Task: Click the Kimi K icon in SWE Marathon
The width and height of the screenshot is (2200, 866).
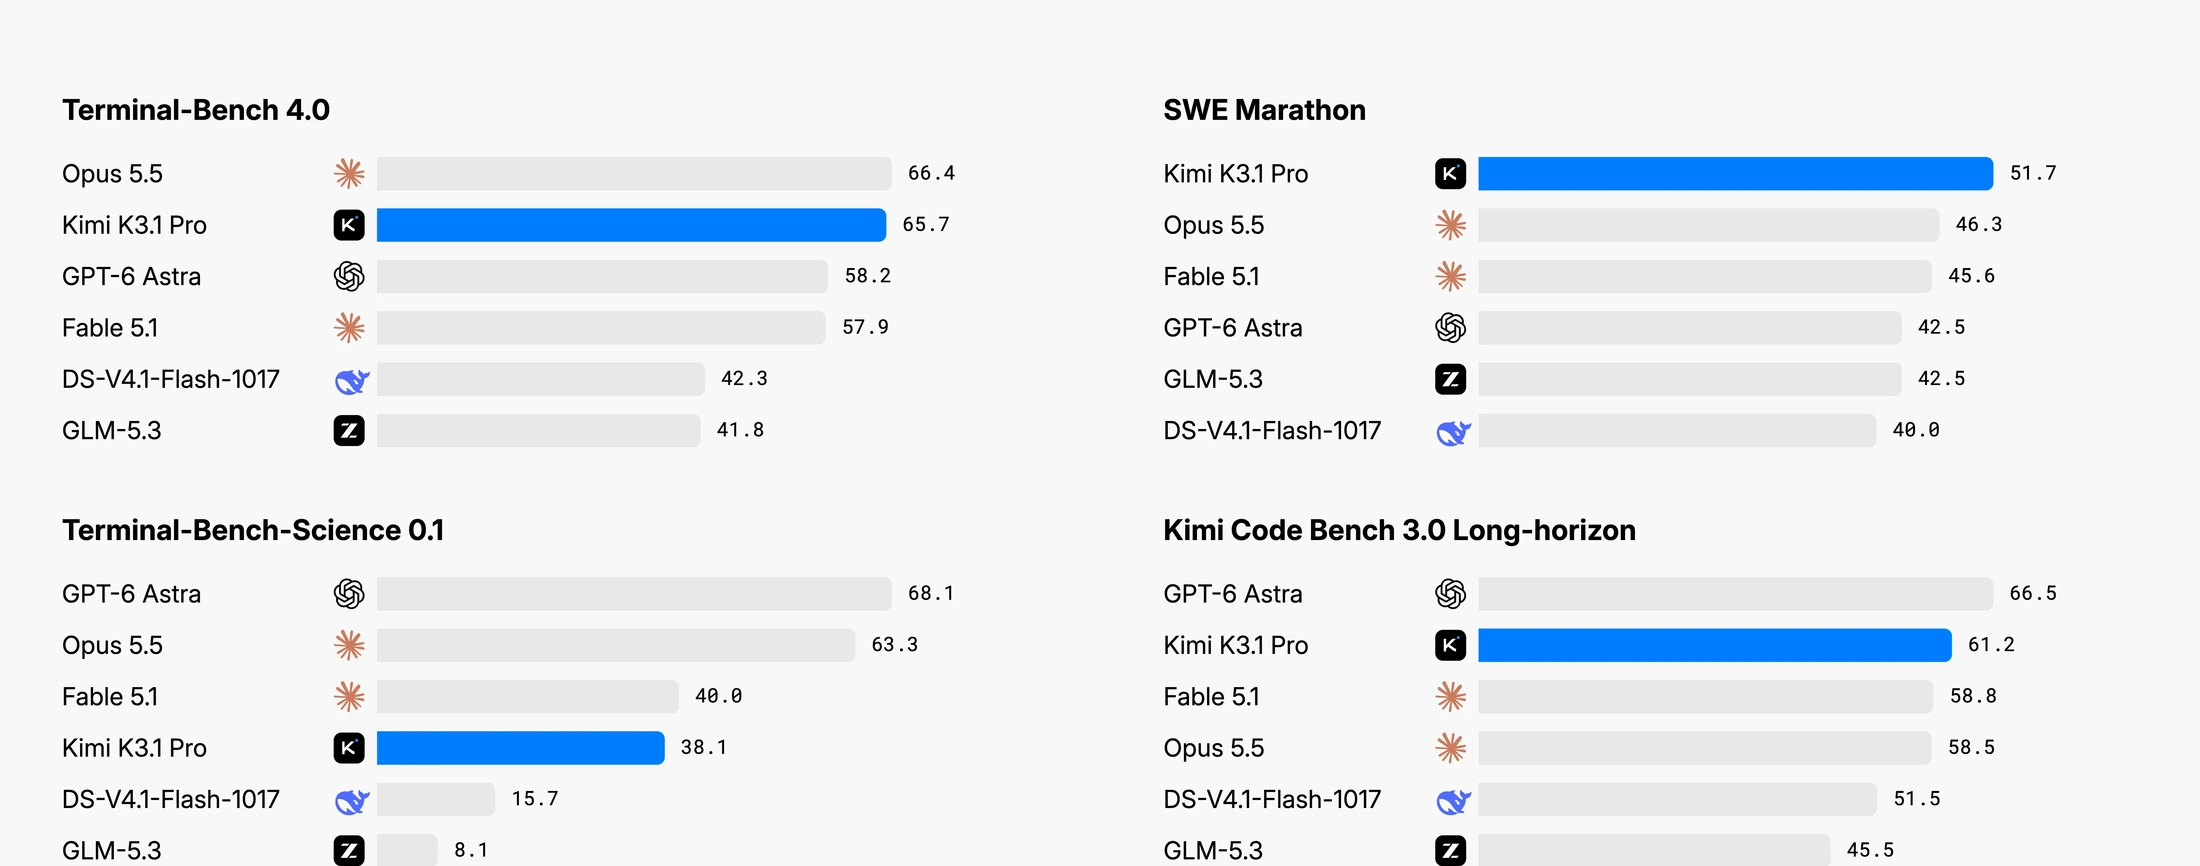Action: 1450,173
